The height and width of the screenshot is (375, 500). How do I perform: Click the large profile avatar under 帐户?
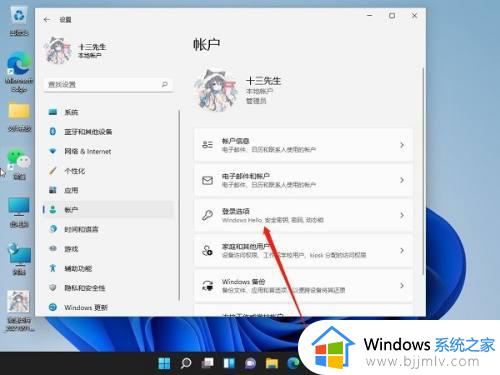[x=216, y=90]
